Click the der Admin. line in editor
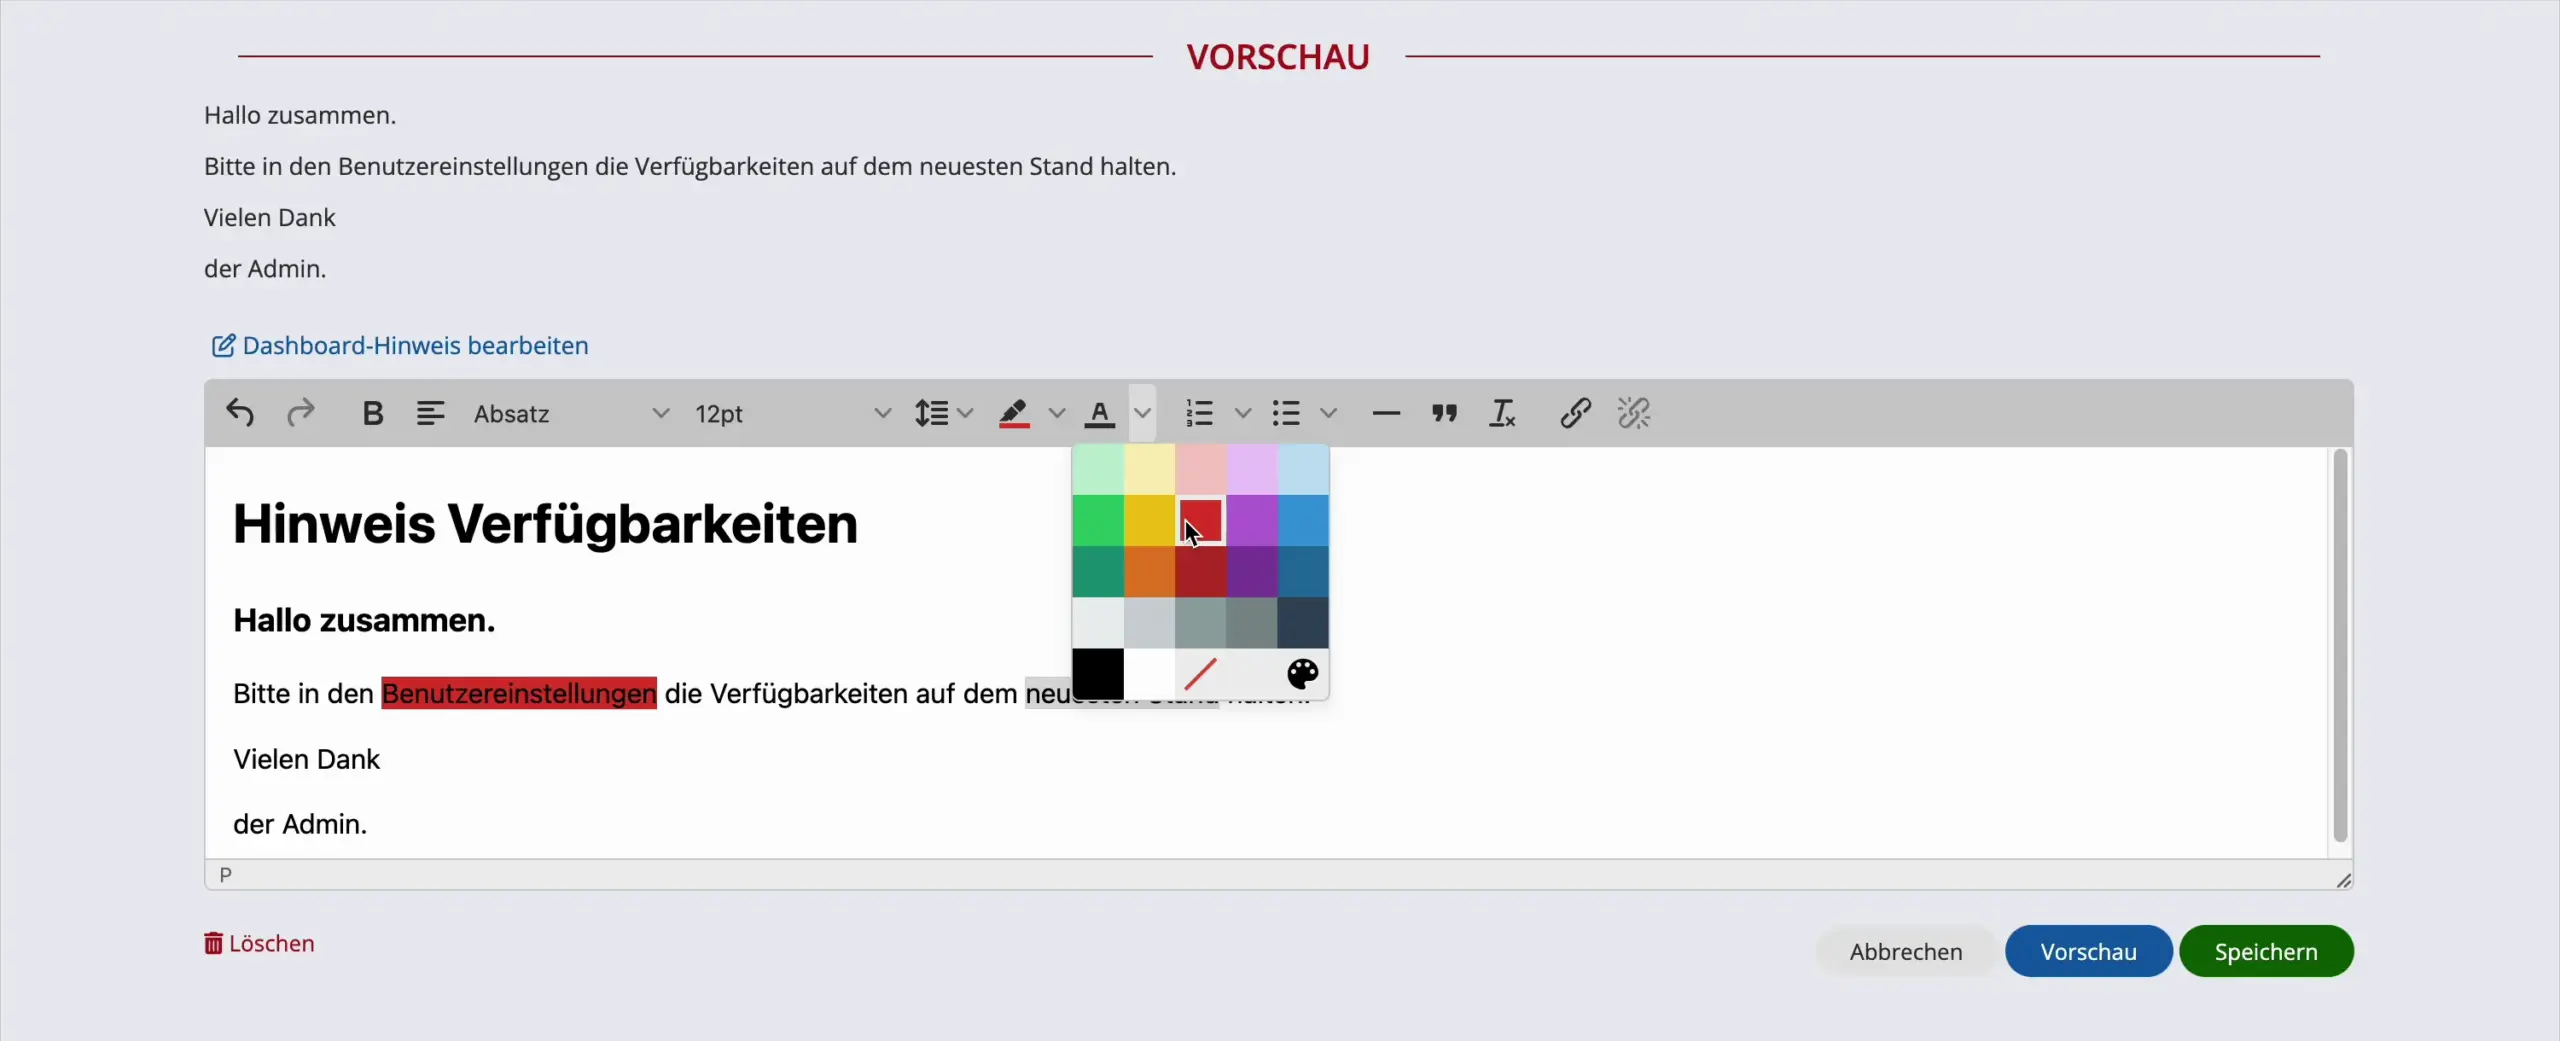The height and width of the screenshot is (1041, 2560). [x=300, y=824]
